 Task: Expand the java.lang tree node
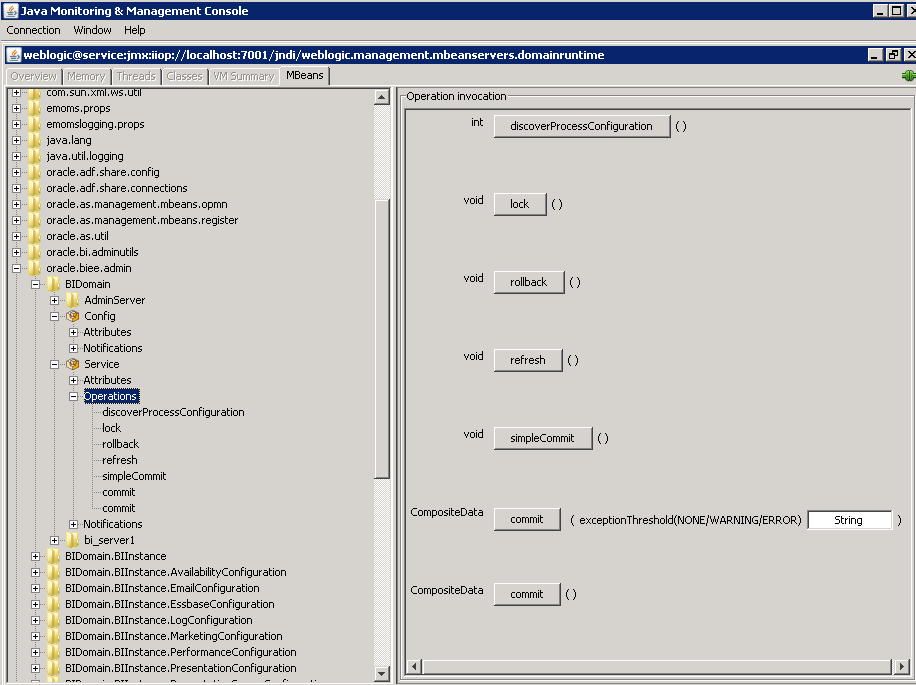tap(16, 140)
